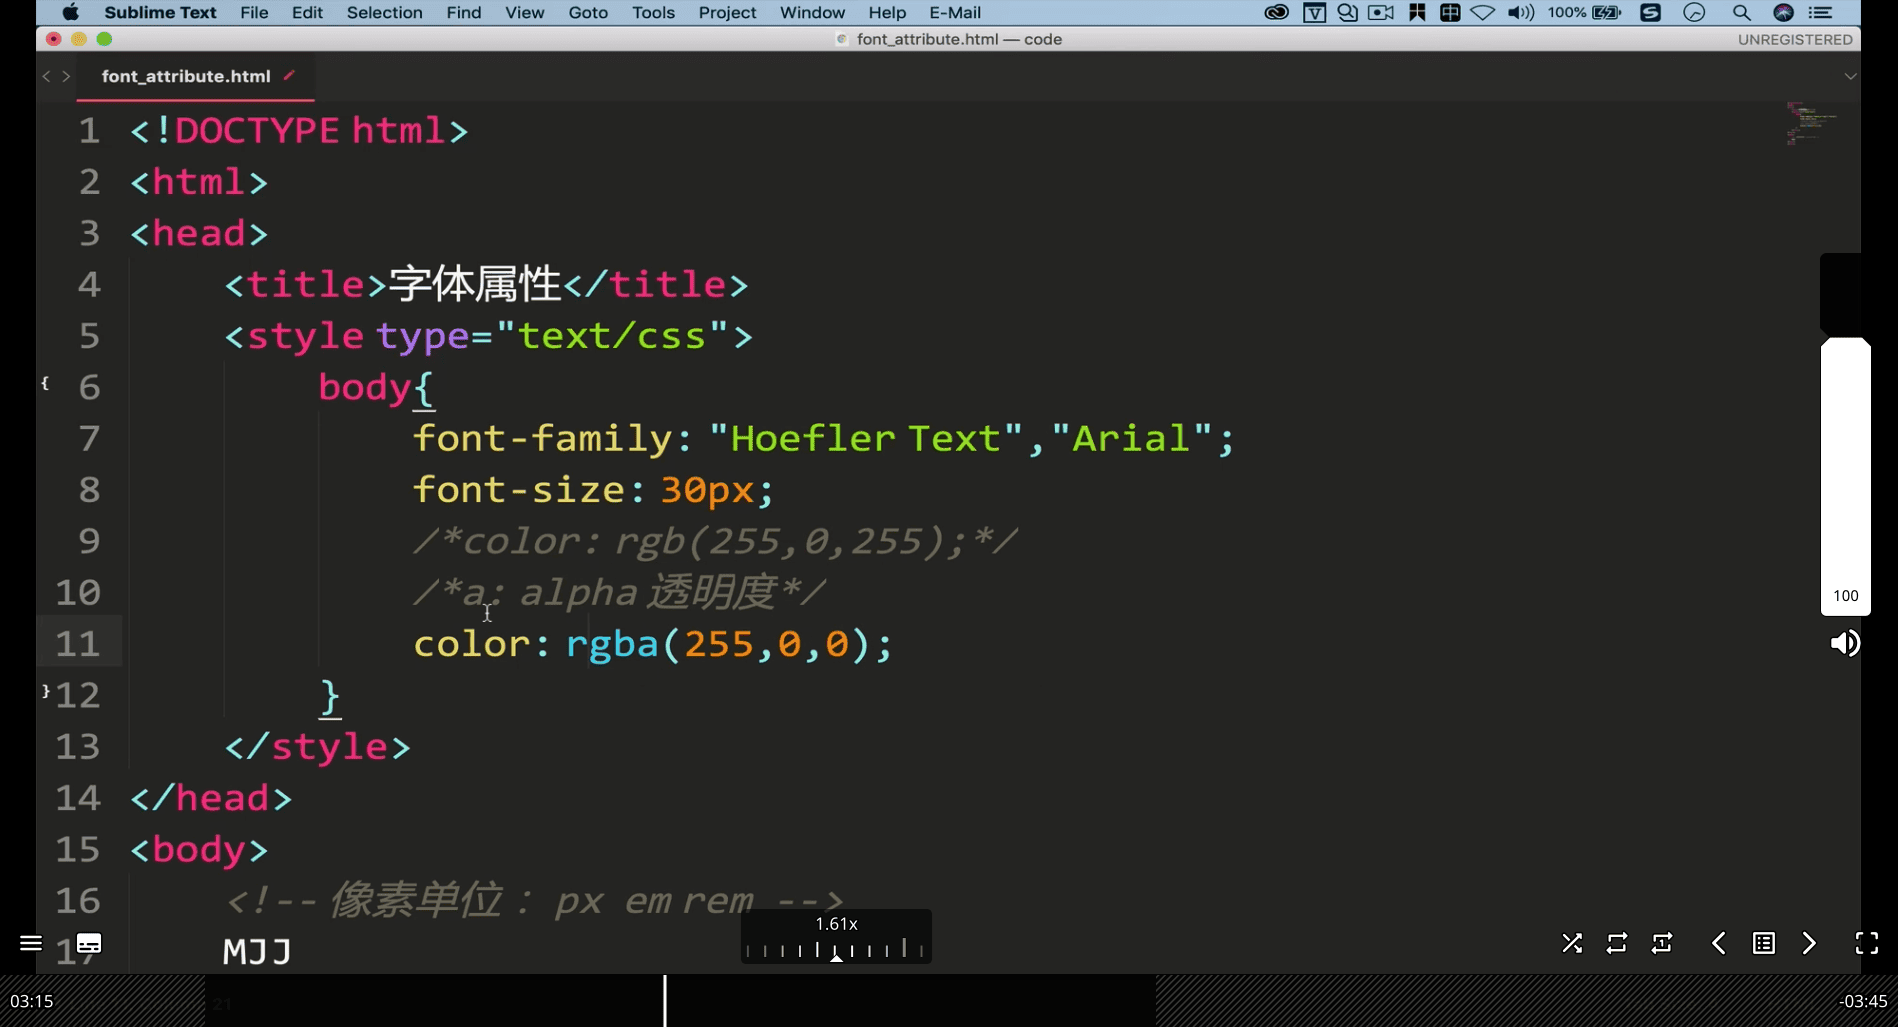Open the File menu
Viewport: 1898px width, 1027px height.
coord(254,13)
